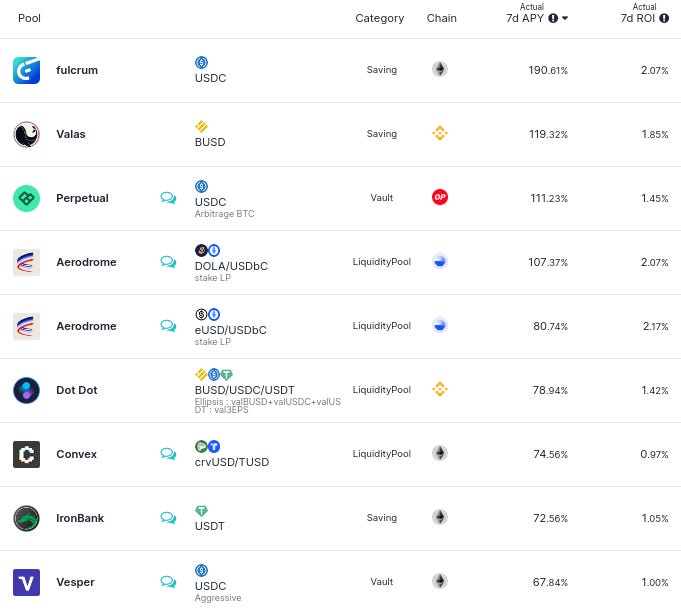Viewport: 681px width, 612px height.
Task: Click the Base chain icon in eUSD/USDbC row
Action: click(x=440, y=325)
